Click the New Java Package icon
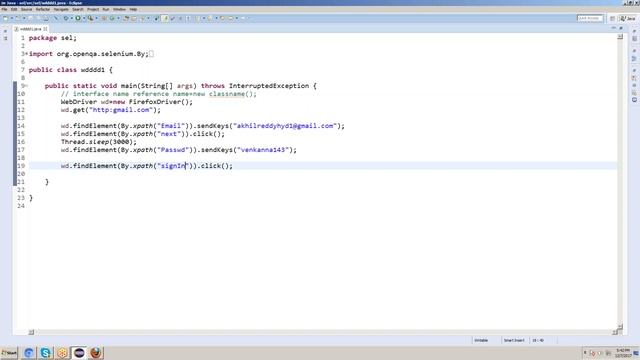Screen dimensions: 640x360 [104, 18]
